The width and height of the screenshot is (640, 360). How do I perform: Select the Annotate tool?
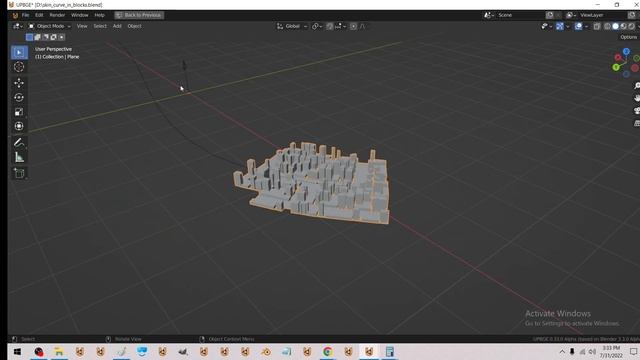(19, 142)
